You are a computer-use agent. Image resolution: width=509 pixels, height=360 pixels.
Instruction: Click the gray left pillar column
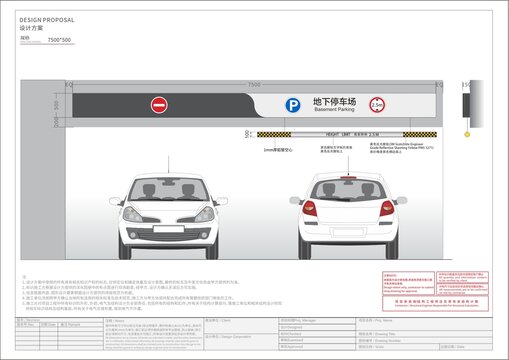[x=43, y=170]
